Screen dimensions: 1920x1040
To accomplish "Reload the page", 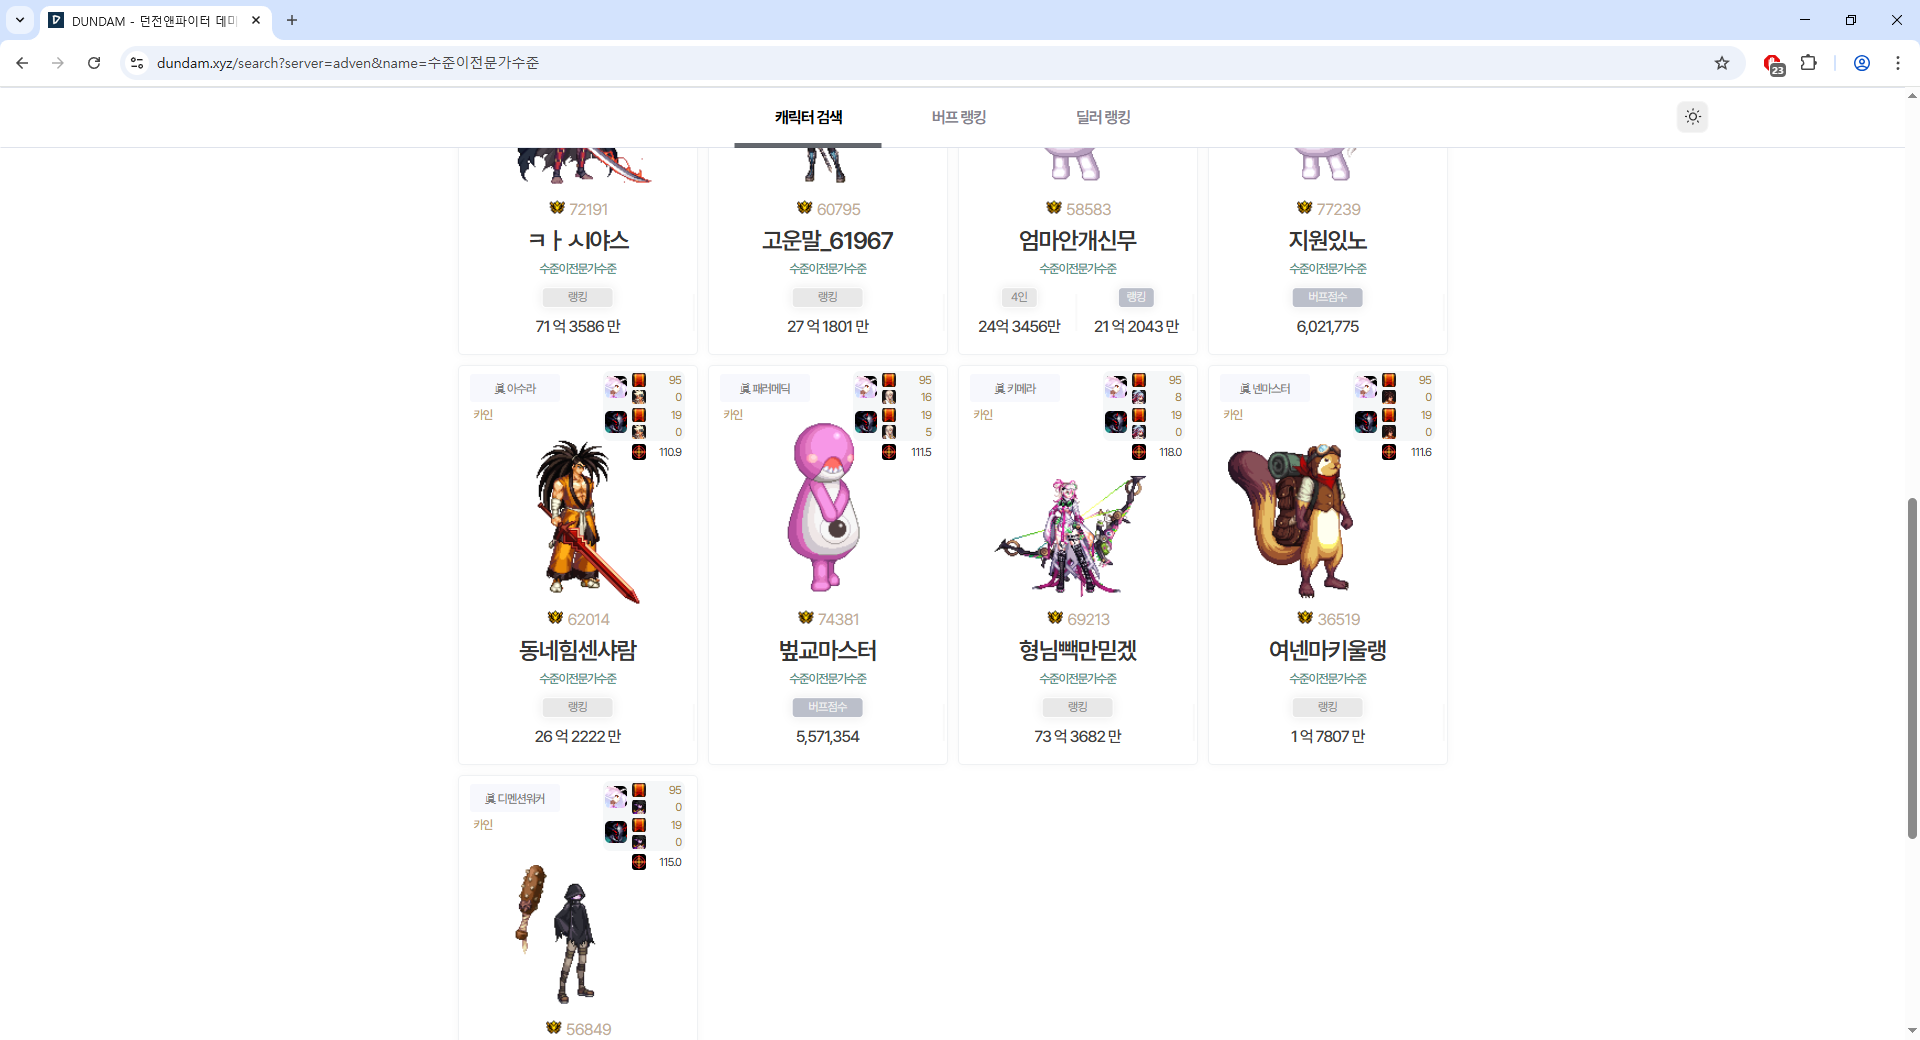I will pos(94,63).
